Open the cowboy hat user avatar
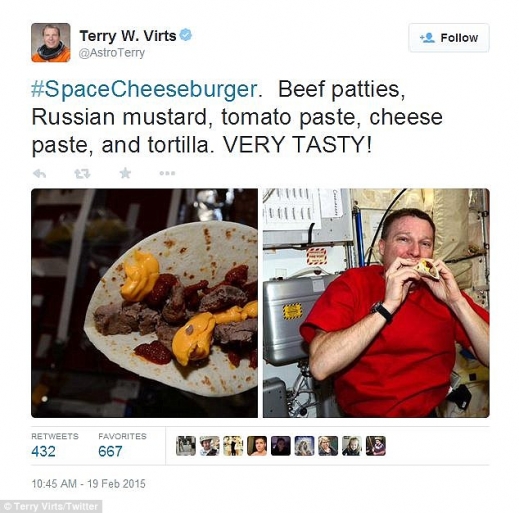The width and height of the screenshot is (519, 513). (210, 446)
